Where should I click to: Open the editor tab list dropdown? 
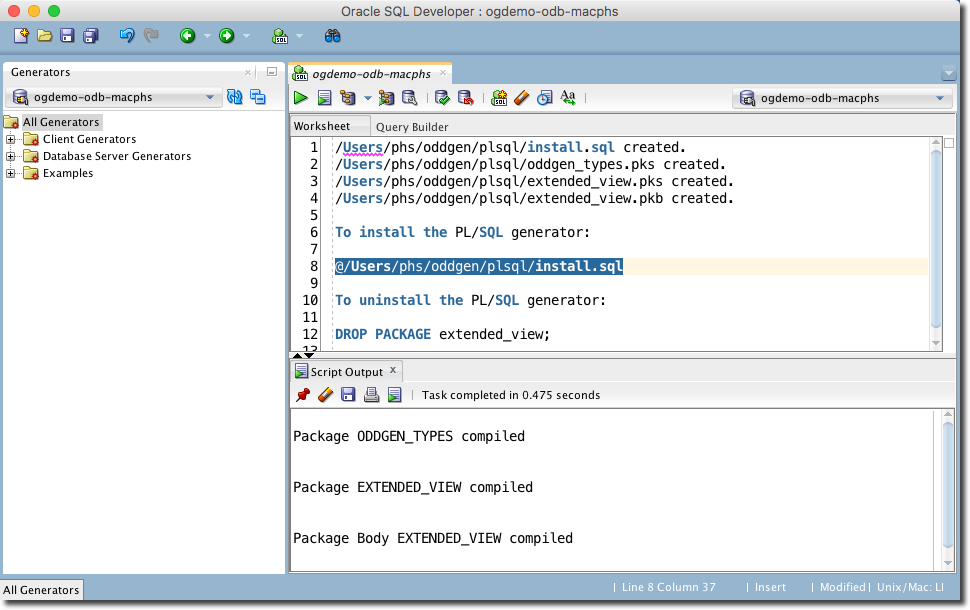[948, 74]
